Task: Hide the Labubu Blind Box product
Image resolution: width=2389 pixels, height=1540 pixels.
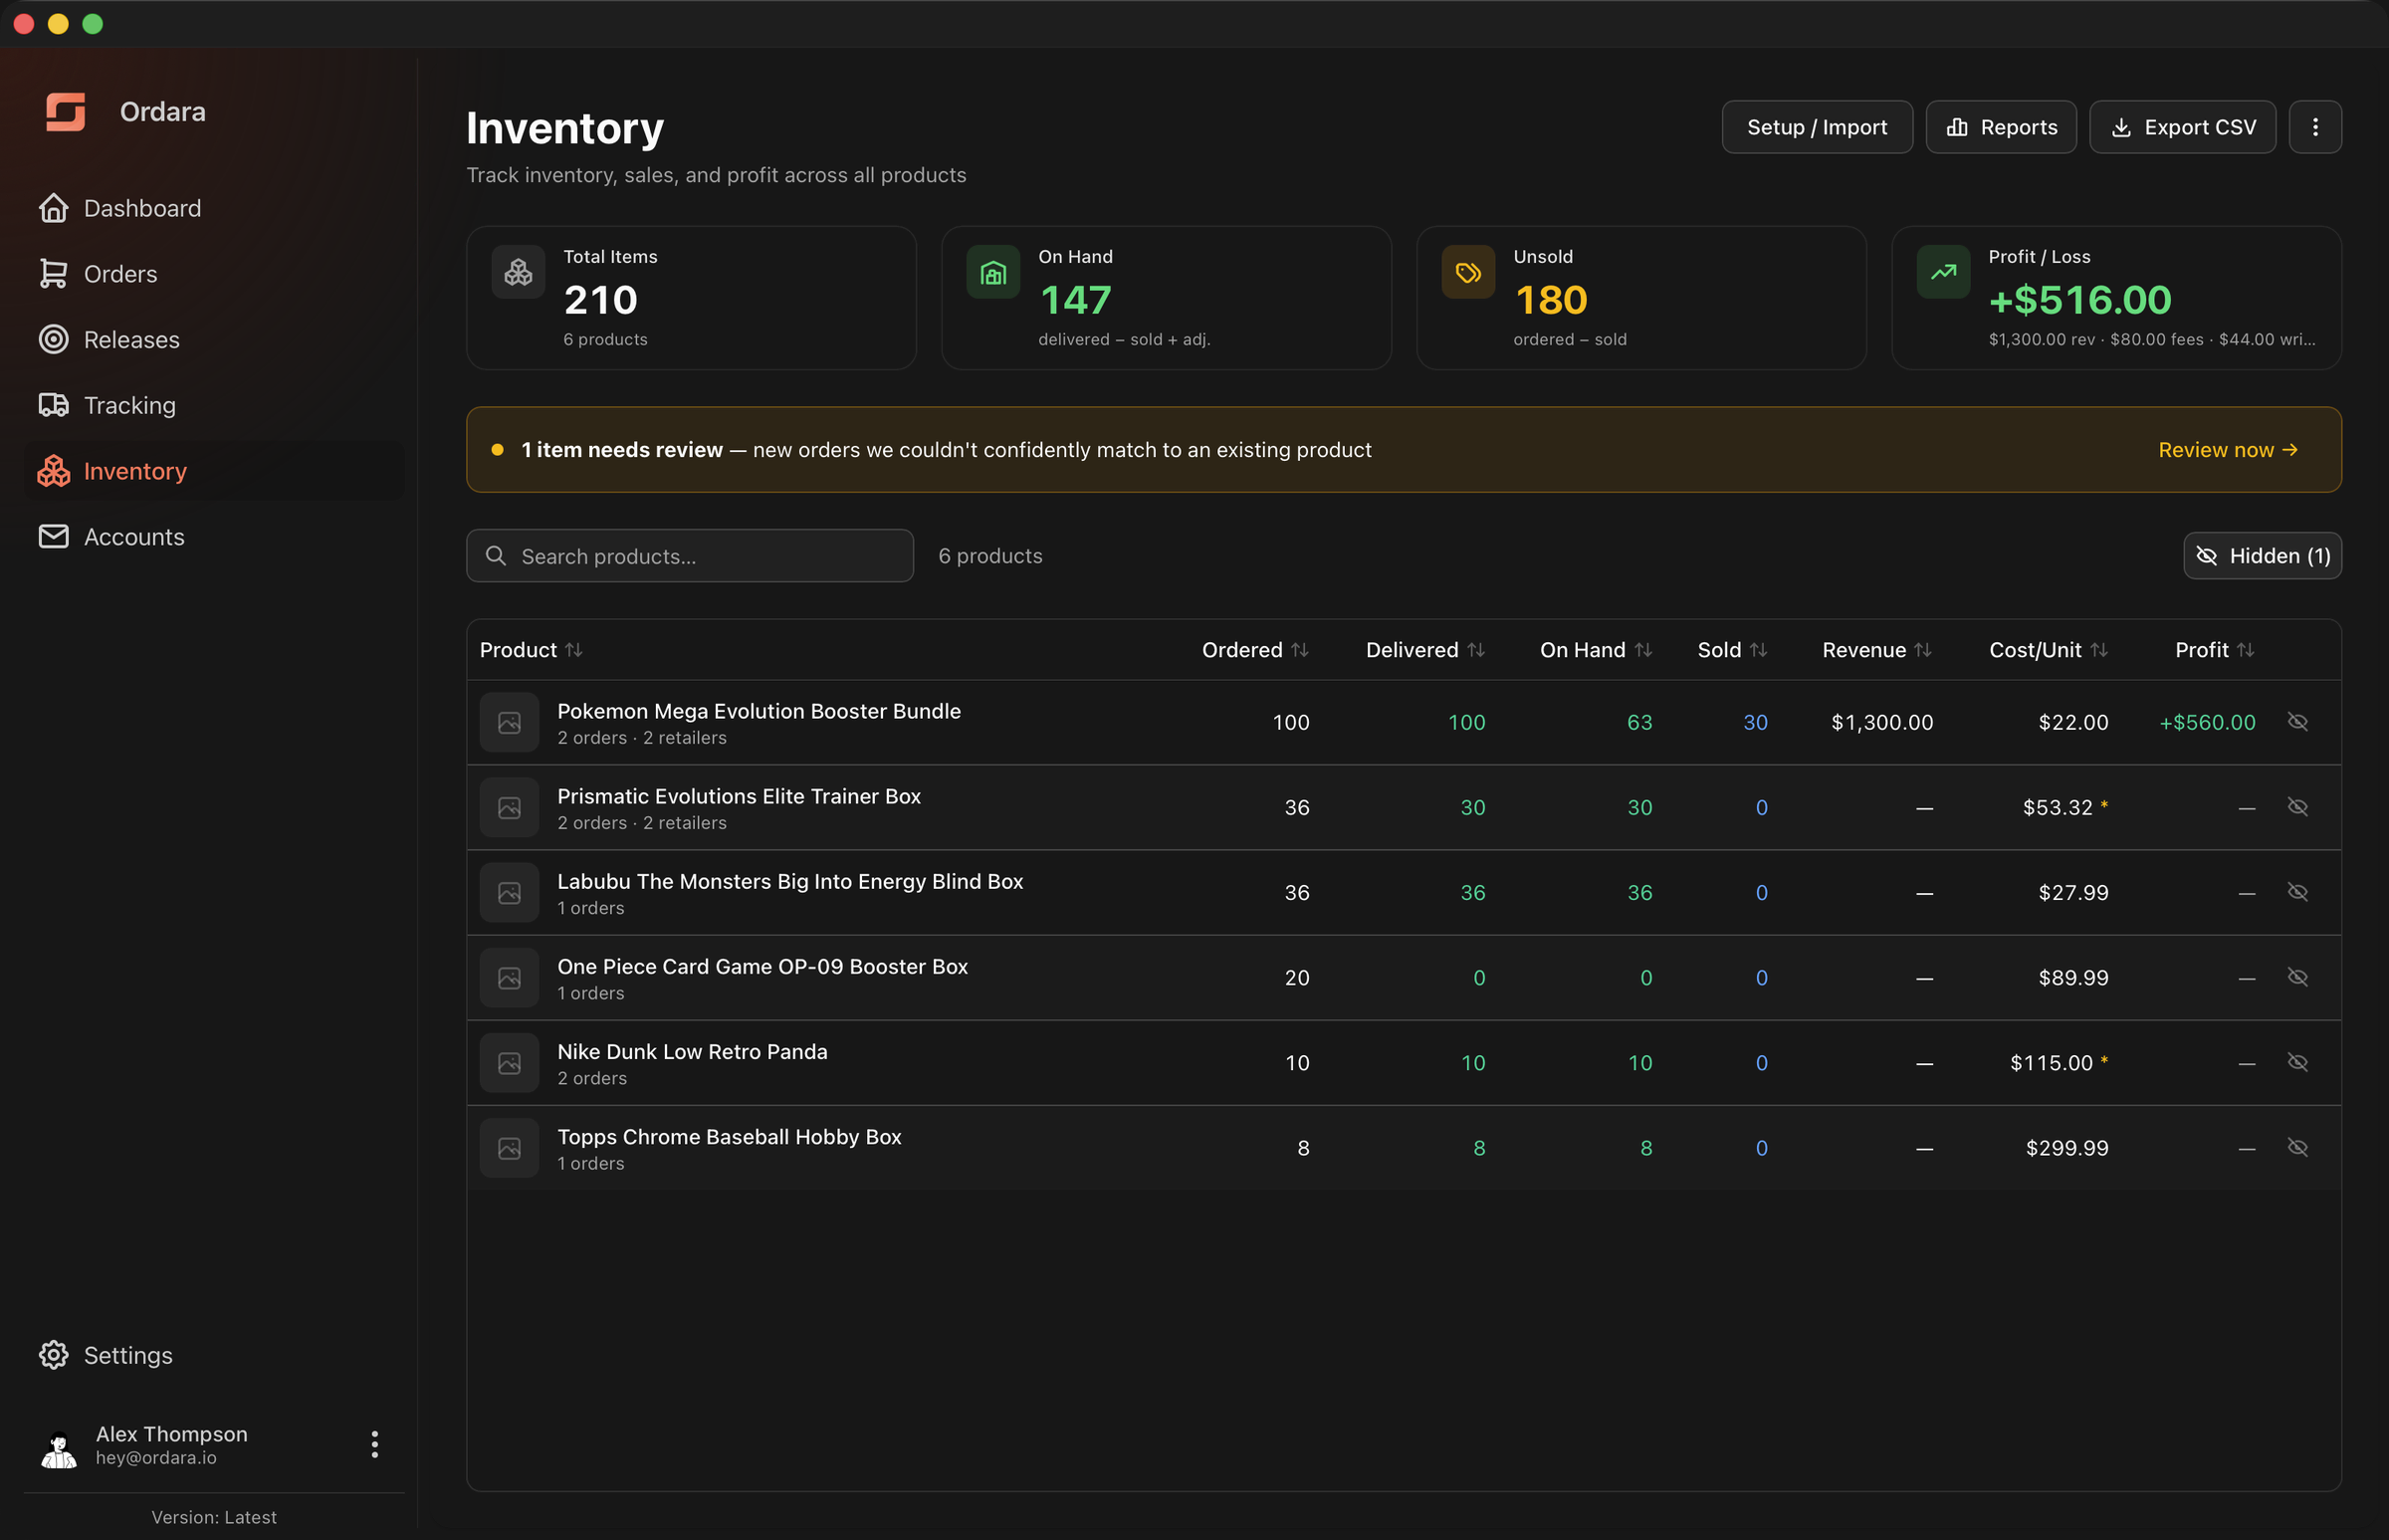Action: click(2297, 892)
